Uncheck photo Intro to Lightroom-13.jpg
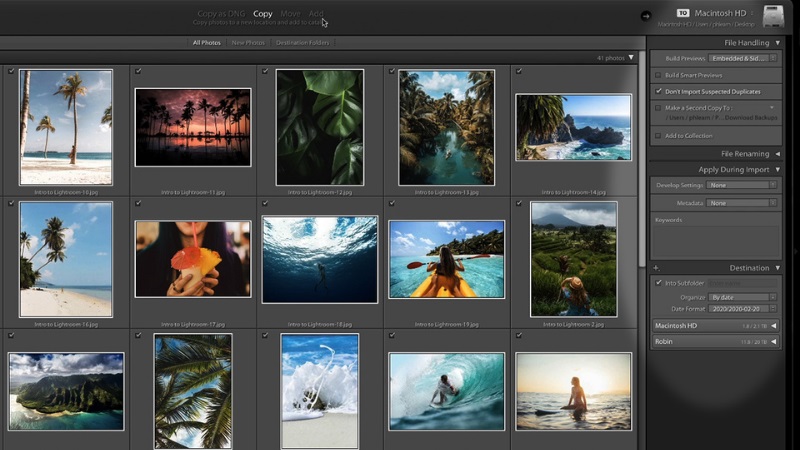 click(392, 71)
